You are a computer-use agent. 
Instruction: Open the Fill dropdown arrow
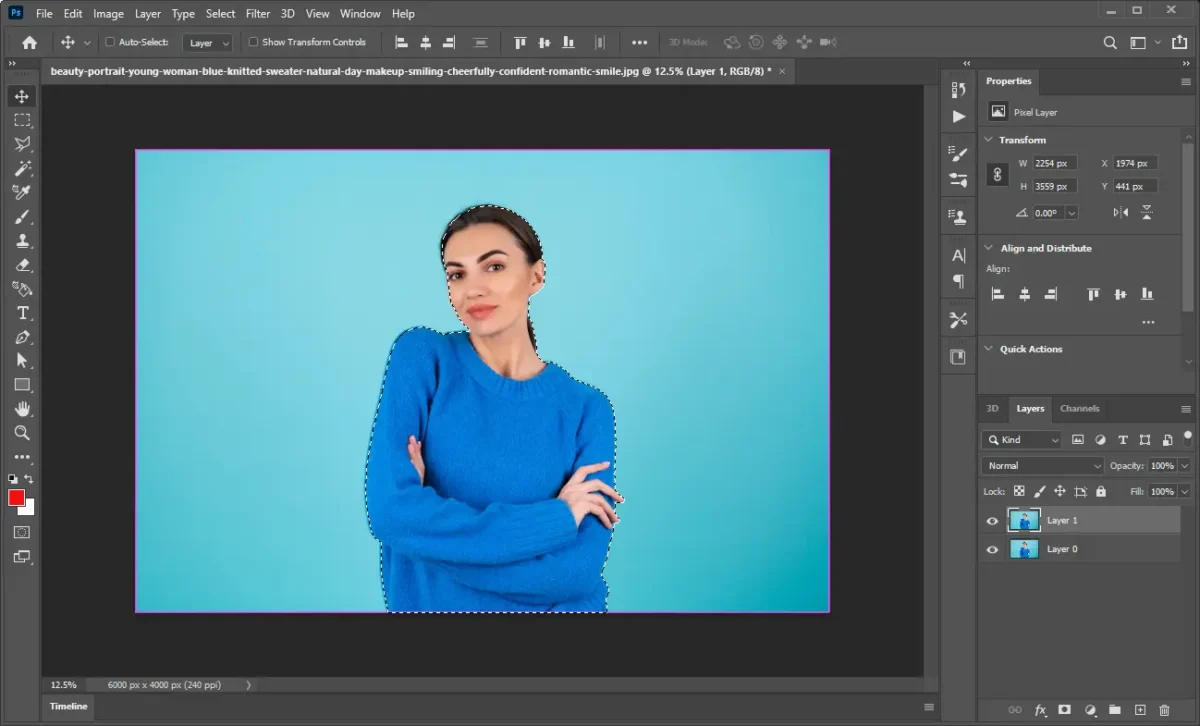1185,491
